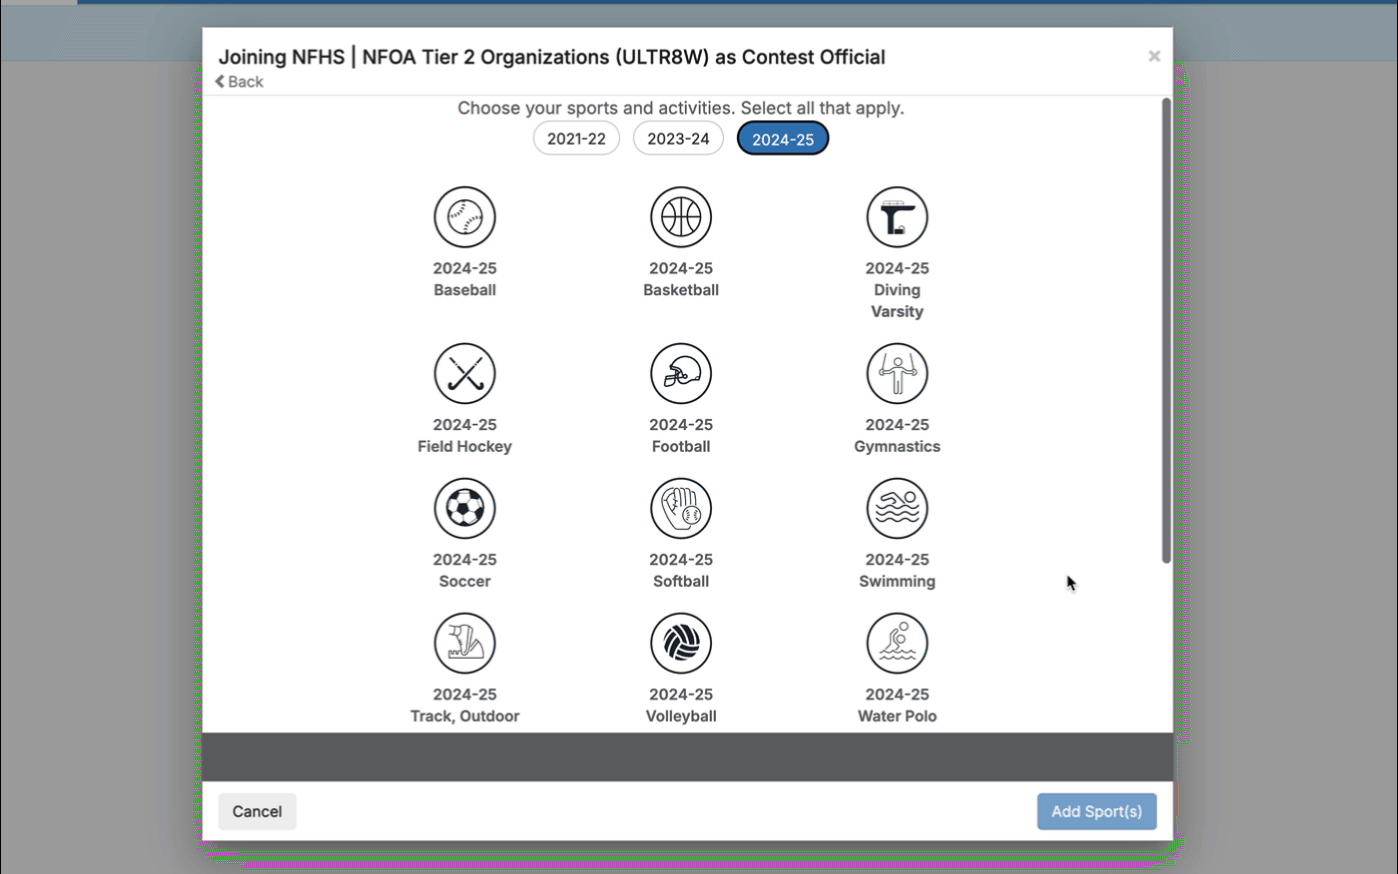Pick the Soccer ball icon
This screenshot has height=874, width=1398.
[x=464, y=508]
